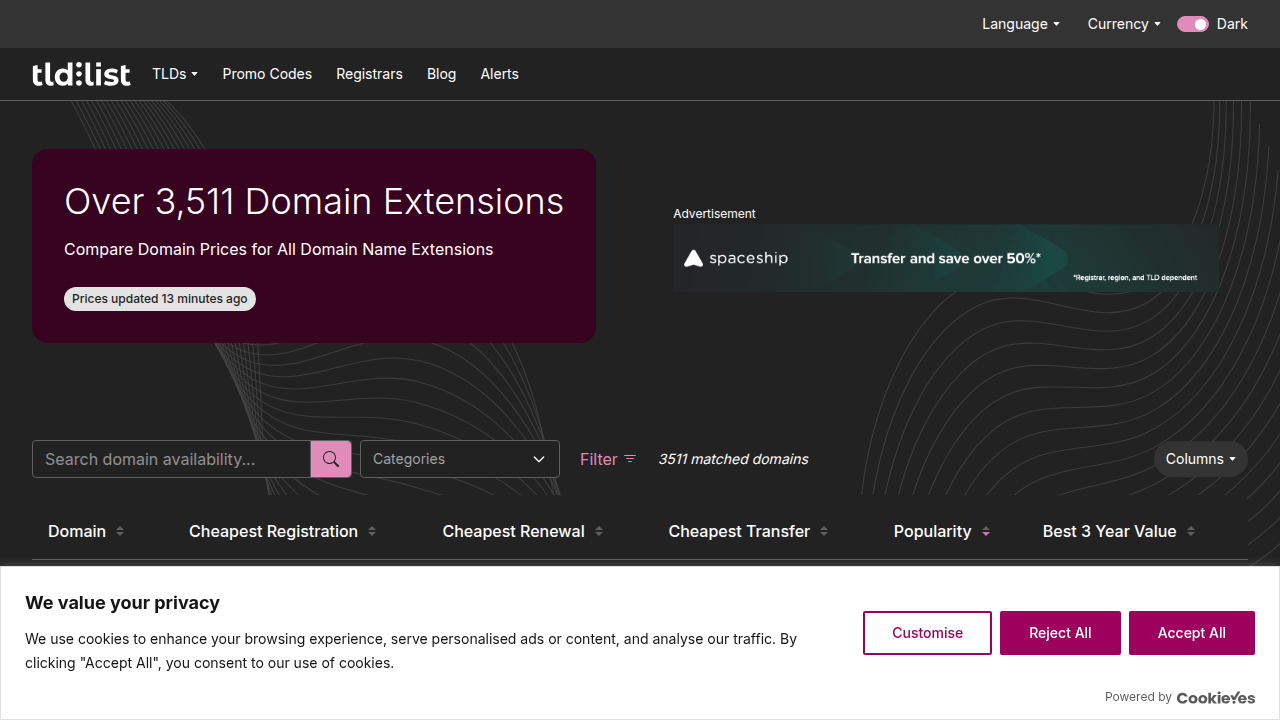Sort by Cheapest Renewal arrows
Screen dimensions: 1280x720
(x=599, y=531)
